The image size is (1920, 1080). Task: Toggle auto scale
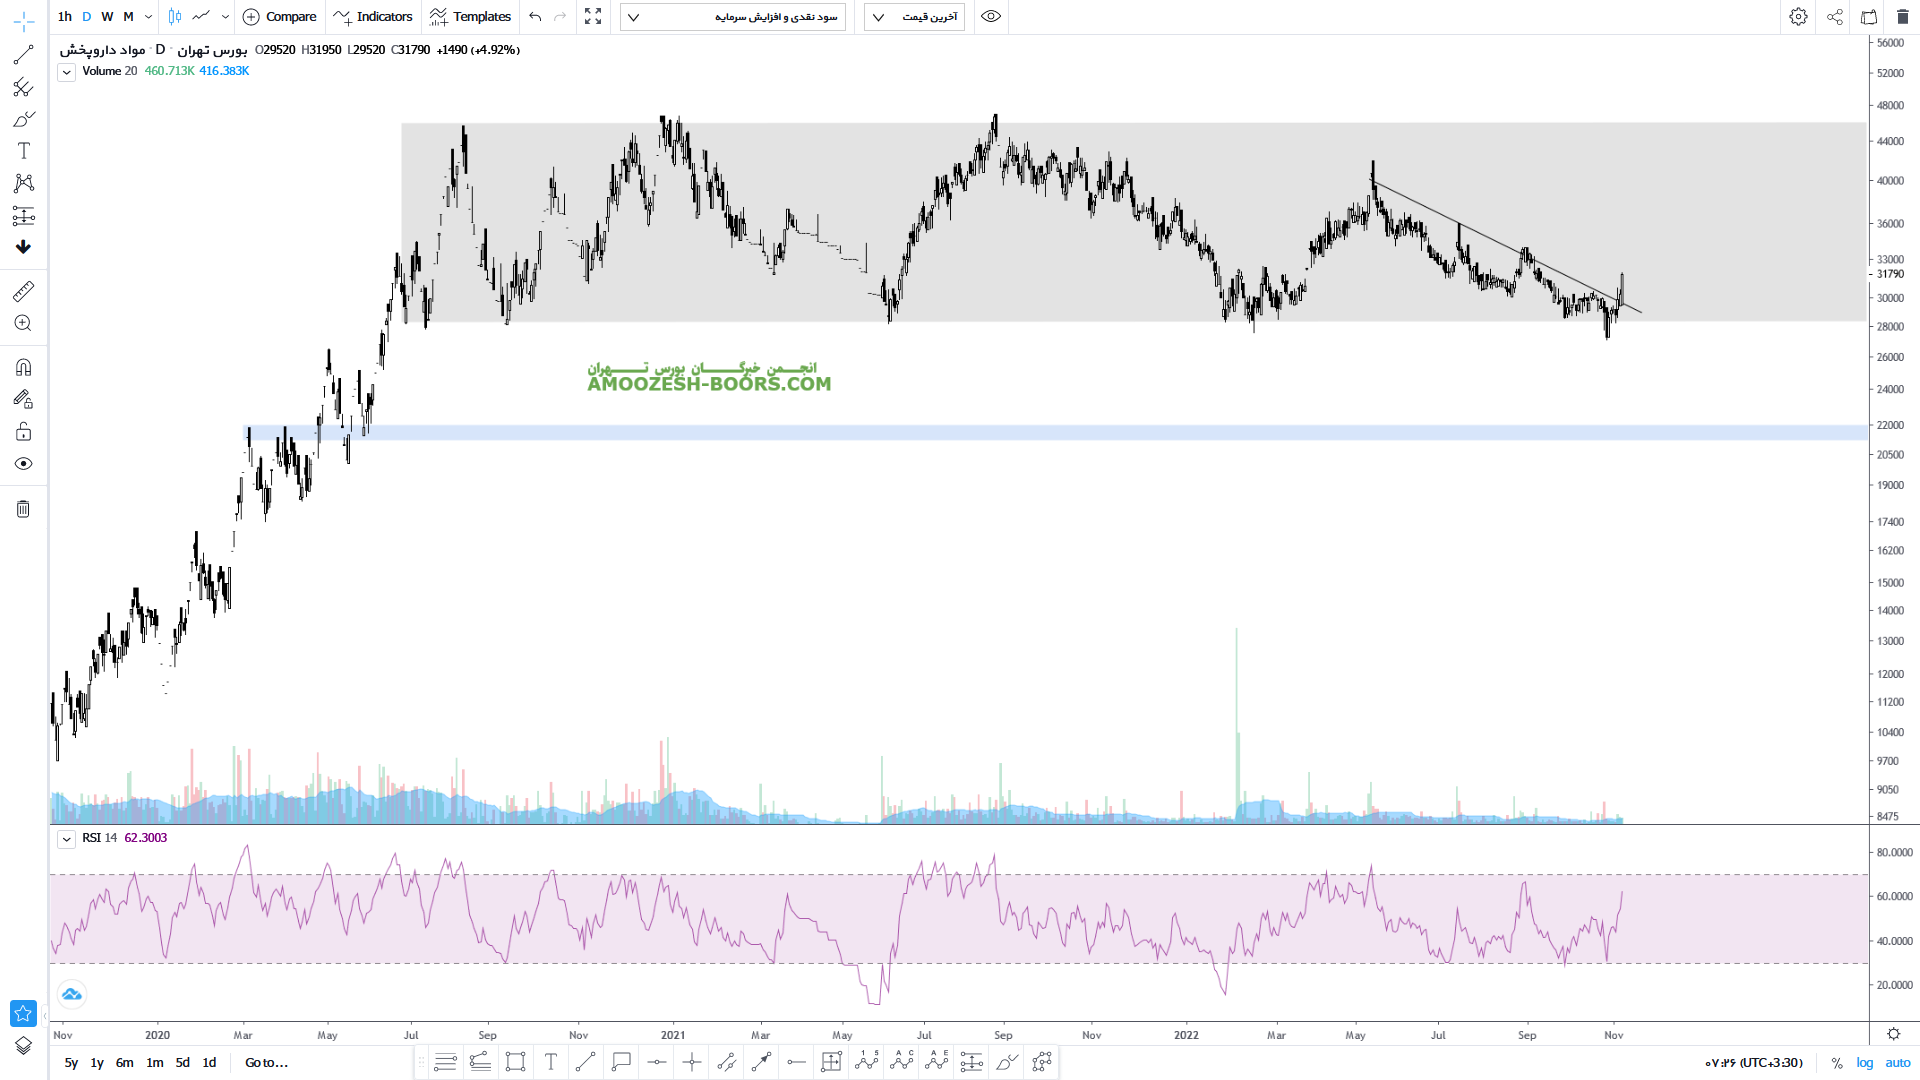1897,1063
